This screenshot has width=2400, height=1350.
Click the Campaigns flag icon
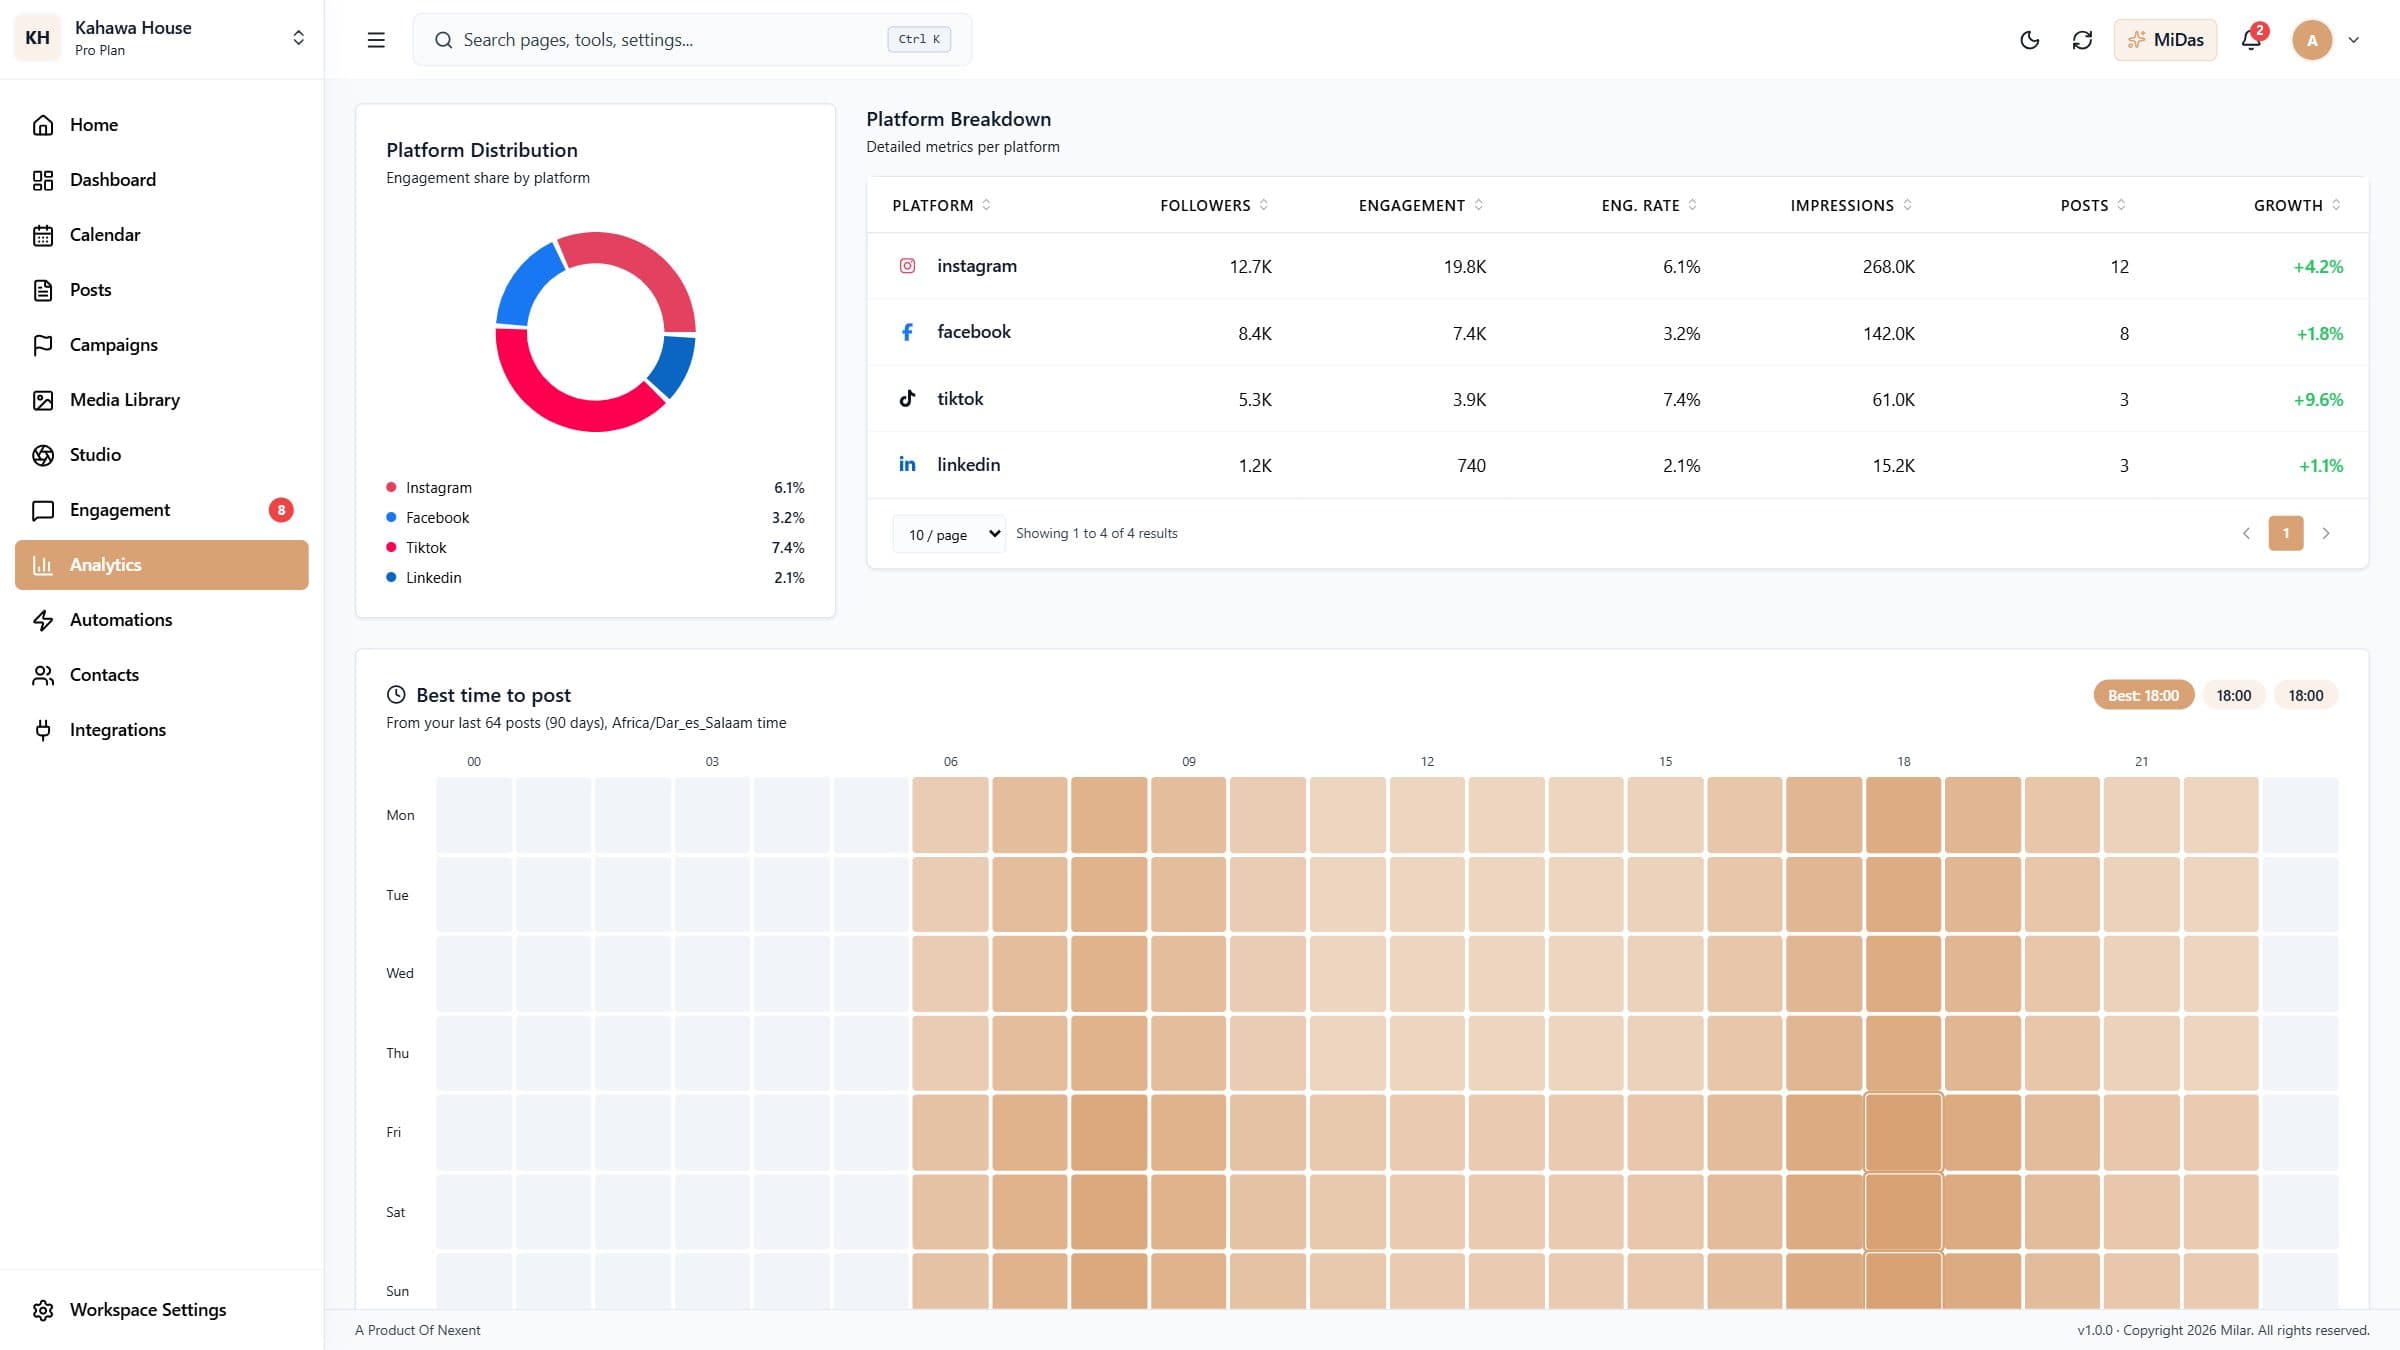click(x=43, y=345)
